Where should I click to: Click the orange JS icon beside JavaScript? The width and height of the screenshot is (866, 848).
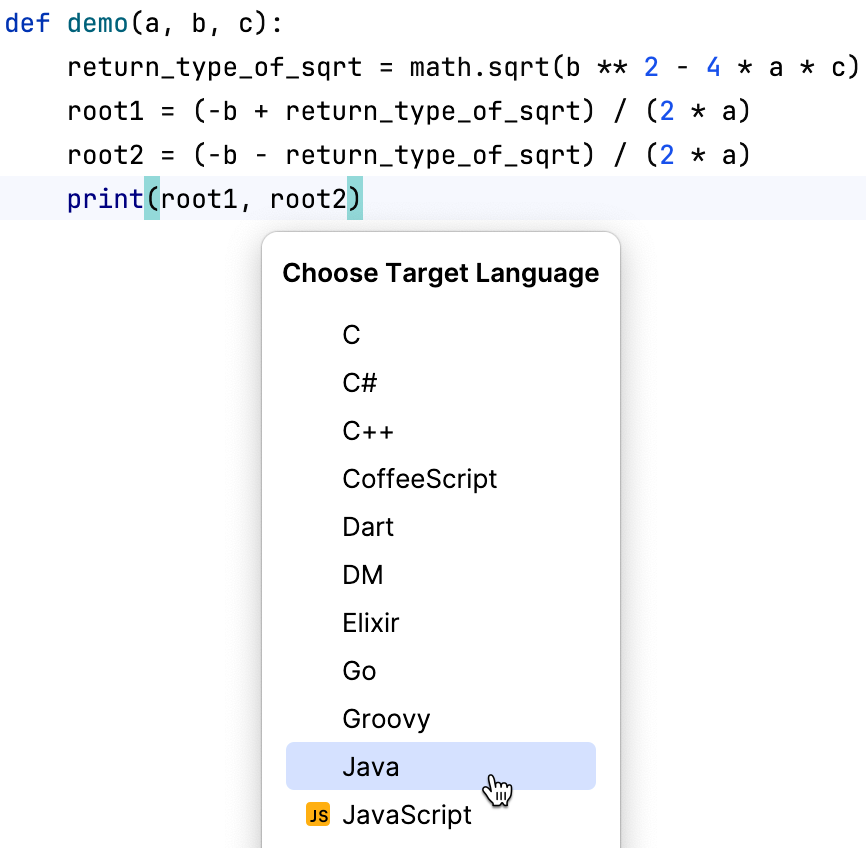[x=317, y=814]
